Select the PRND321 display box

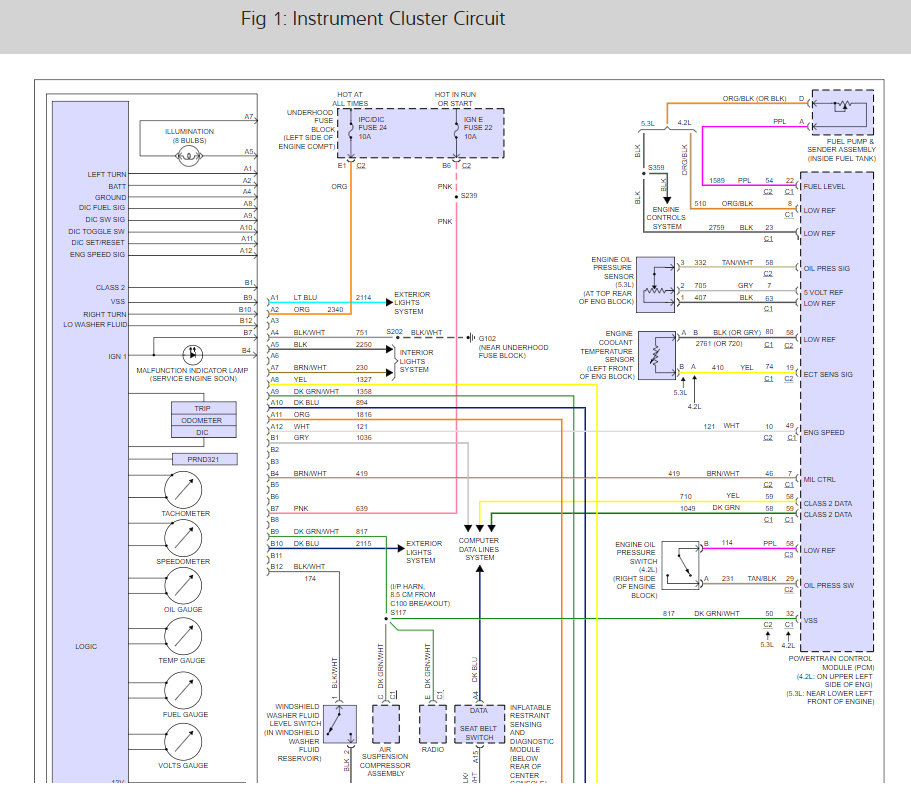tap(205, 459)
